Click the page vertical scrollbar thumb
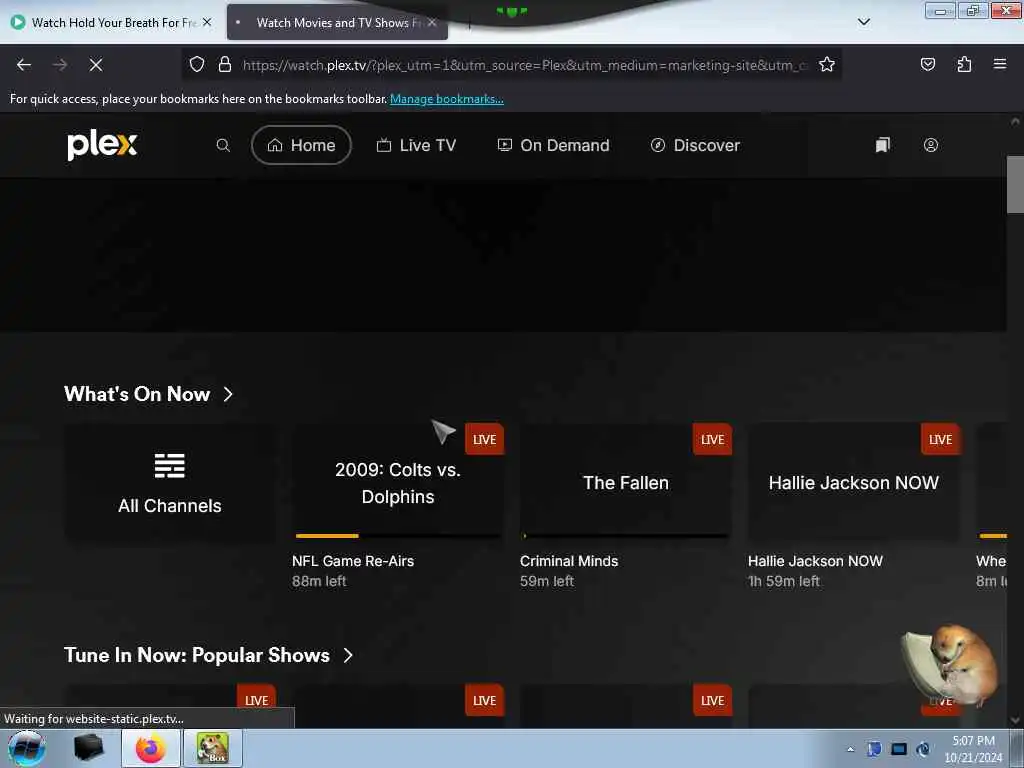1024x768 pixels. [1014, 185]
